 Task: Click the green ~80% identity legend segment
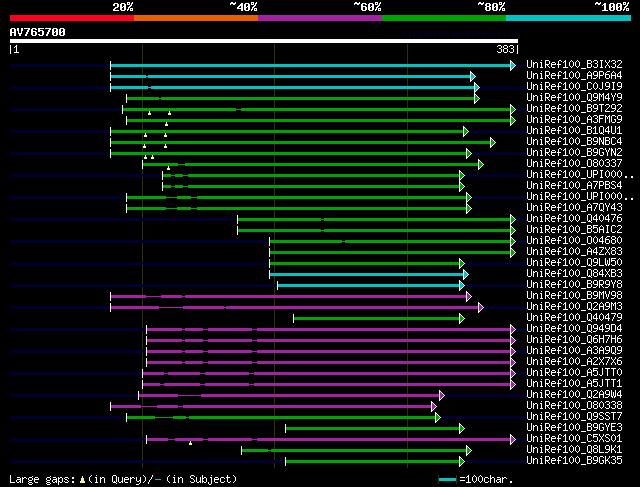pyautogui.click(x=444, y=18)
